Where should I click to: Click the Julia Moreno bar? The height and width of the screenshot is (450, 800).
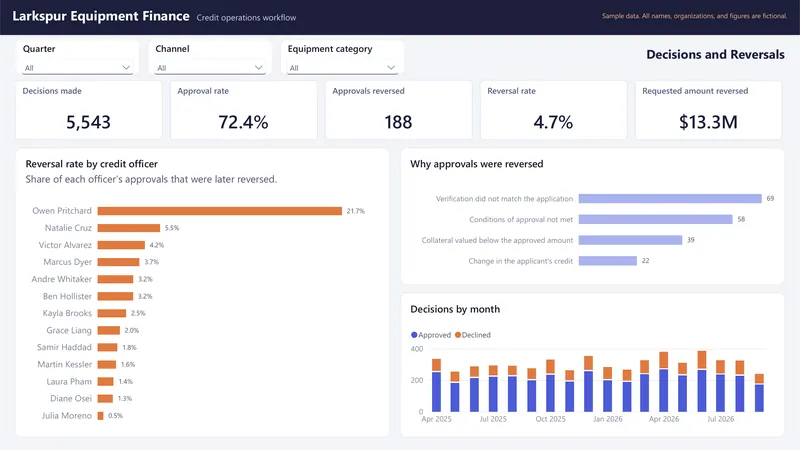point(101,416)
